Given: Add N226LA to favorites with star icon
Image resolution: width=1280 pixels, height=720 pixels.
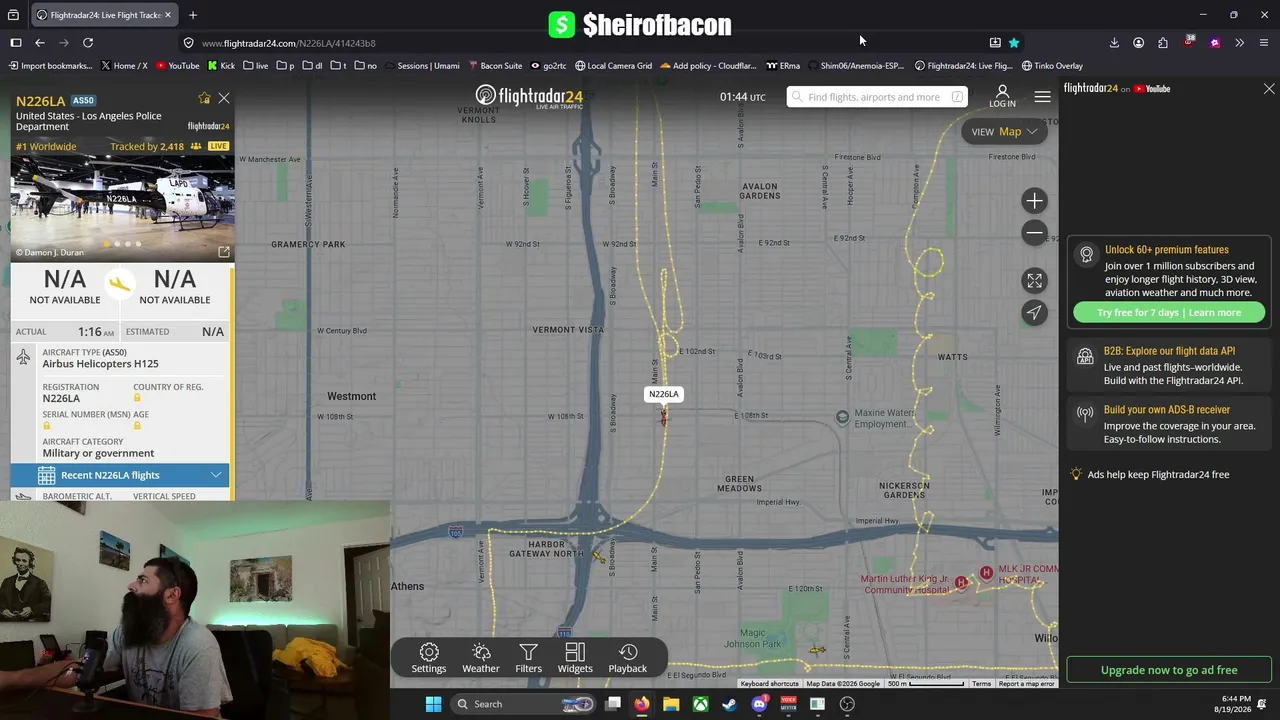Looking at the screenshot, I should tap(204, 98).
